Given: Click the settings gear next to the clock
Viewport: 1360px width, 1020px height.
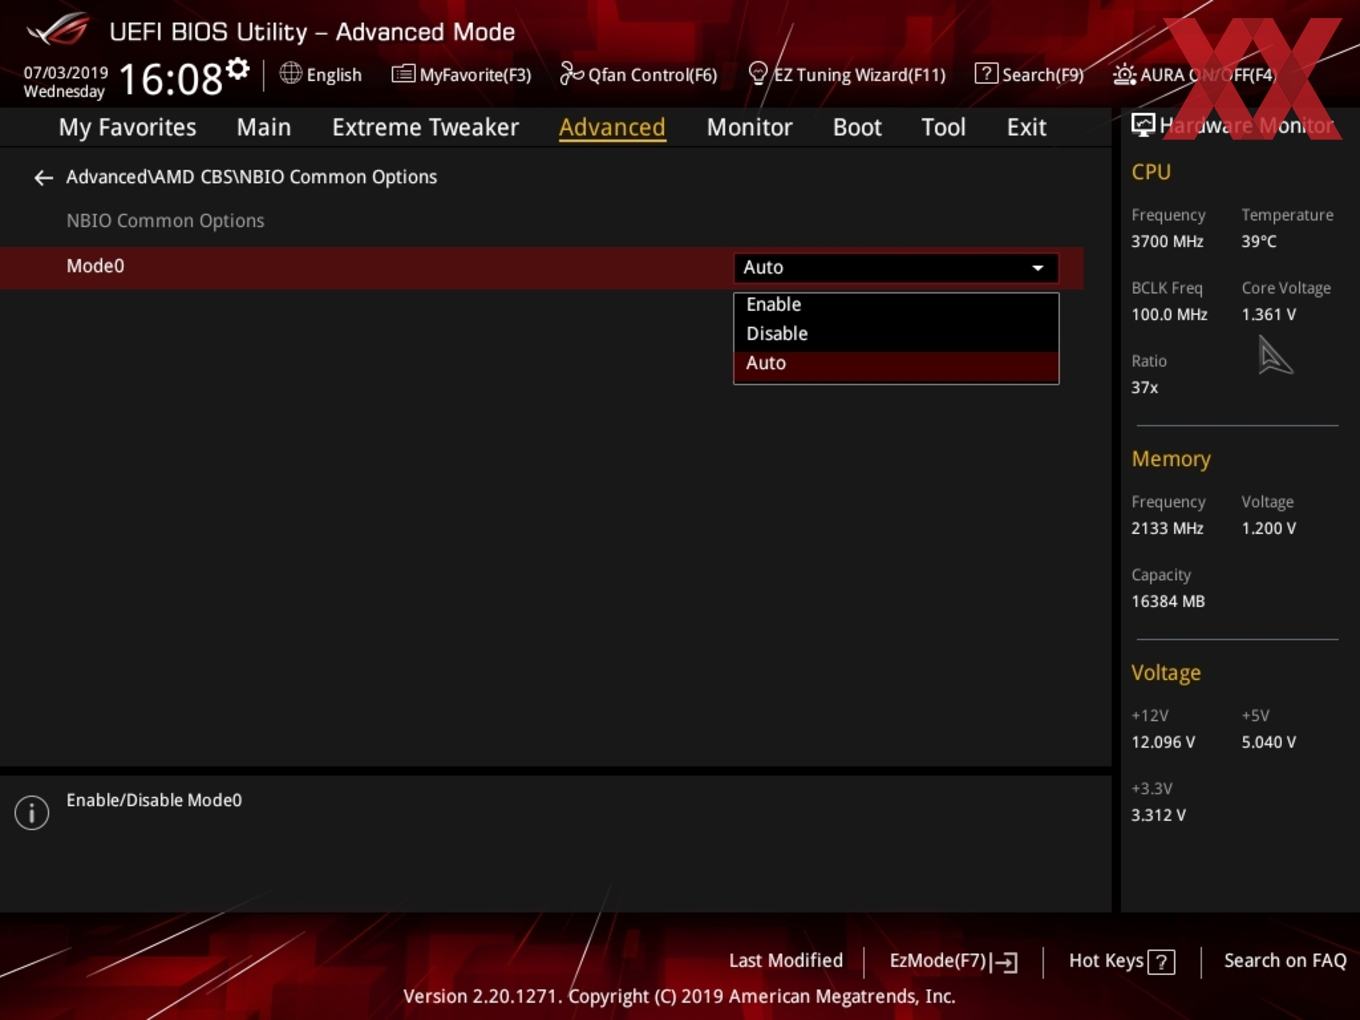Looking at the screenshot, I should (x=238, y=69).
